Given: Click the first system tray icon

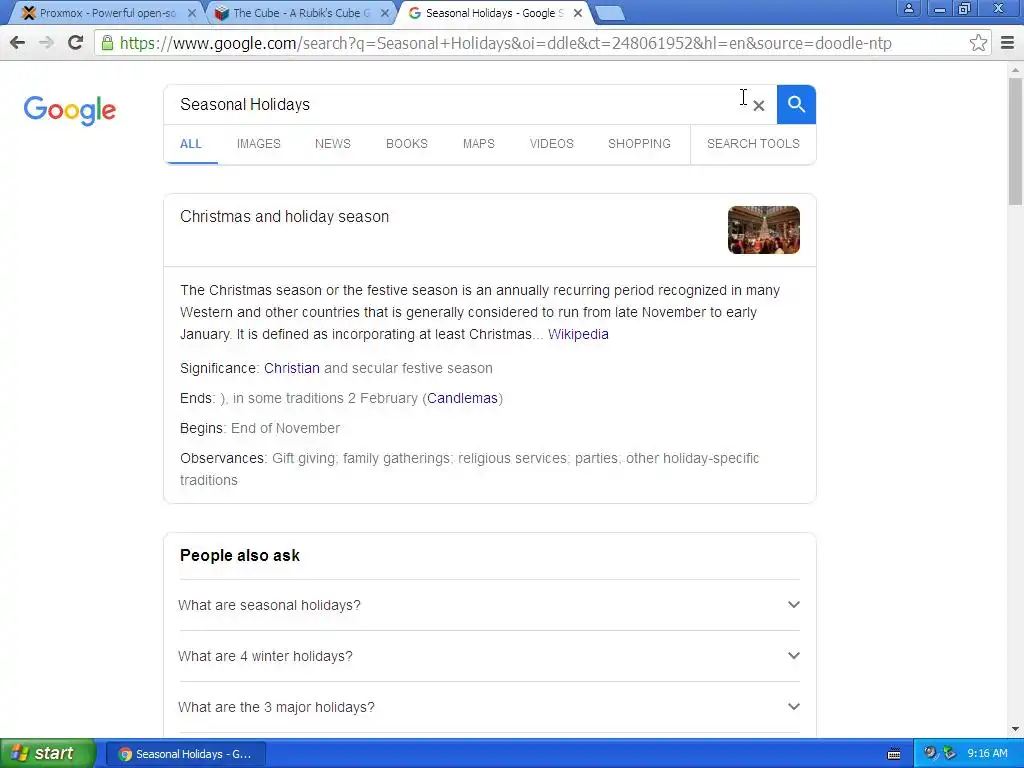Looking at the screenshot, I should click(931, 754).
